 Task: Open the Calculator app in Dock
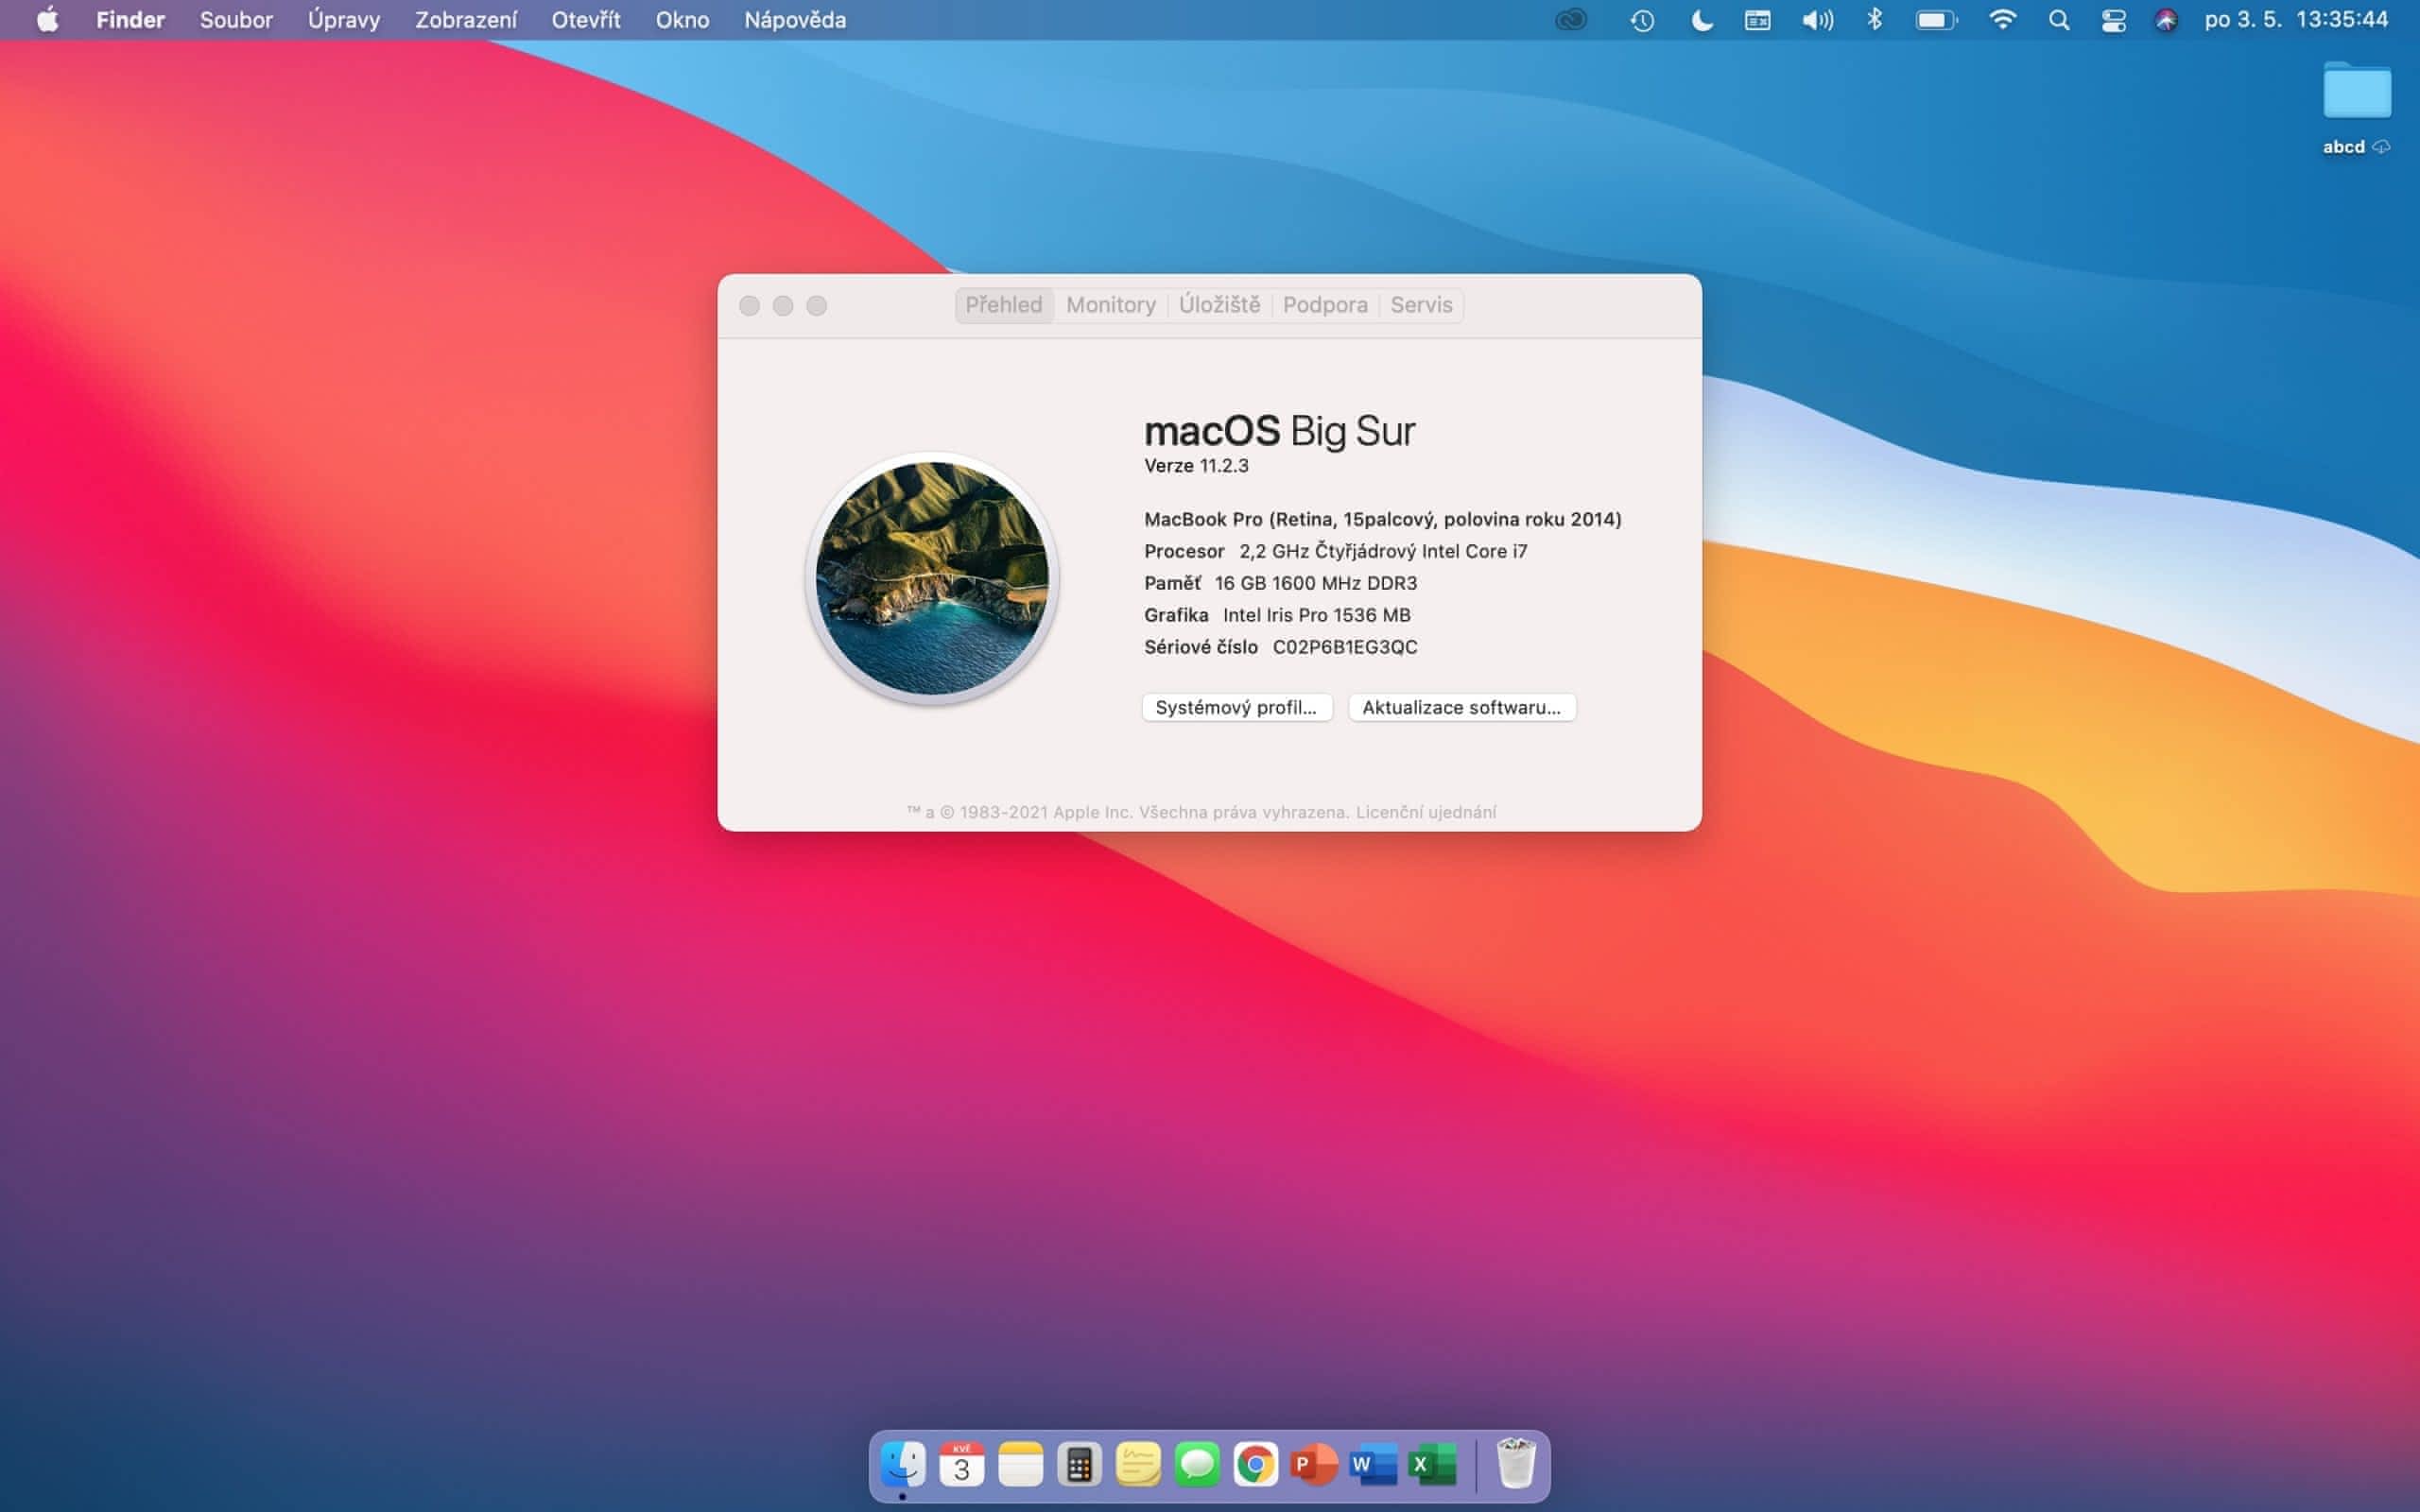tap(1079, 1465)
